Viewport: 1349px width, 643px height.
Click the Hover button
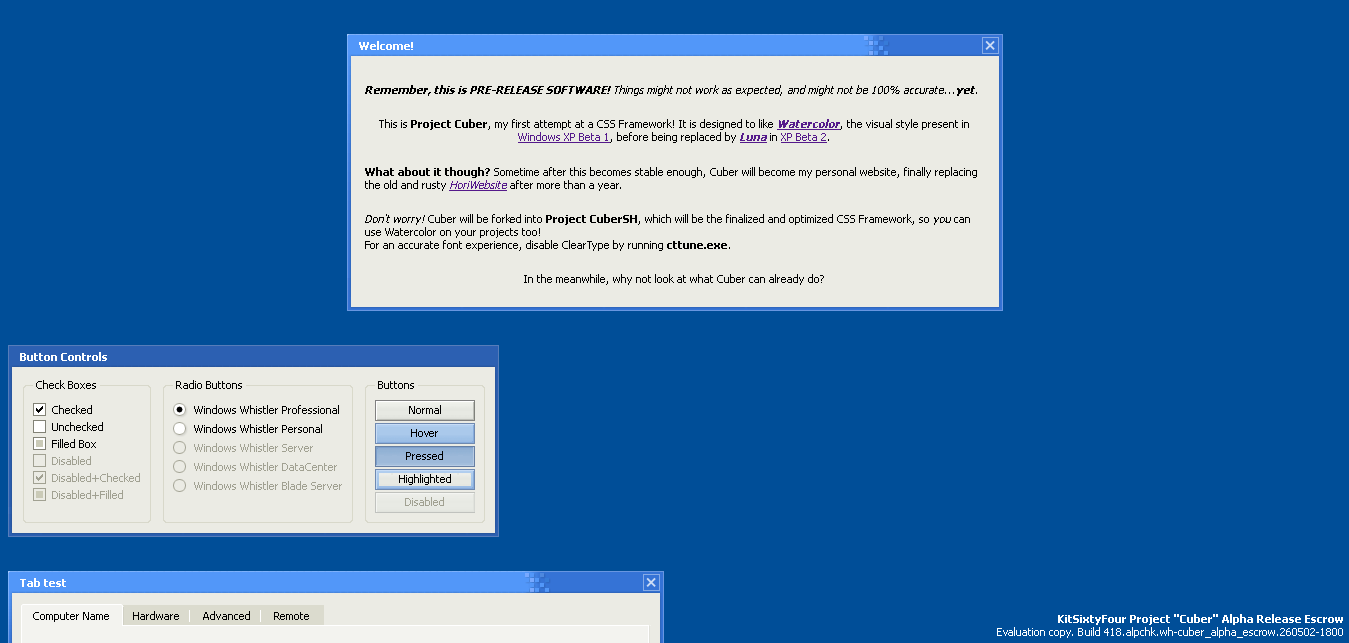point(425,433)
